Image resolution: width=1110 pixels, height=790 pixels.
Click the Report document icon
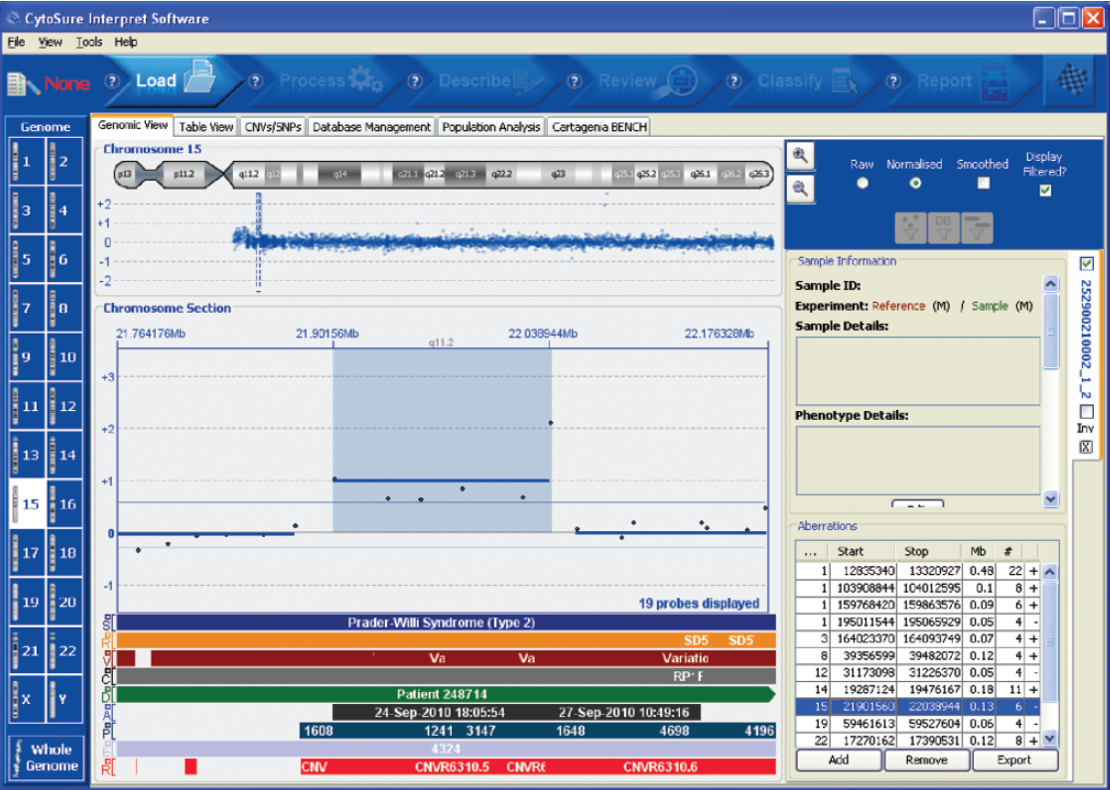995,81
